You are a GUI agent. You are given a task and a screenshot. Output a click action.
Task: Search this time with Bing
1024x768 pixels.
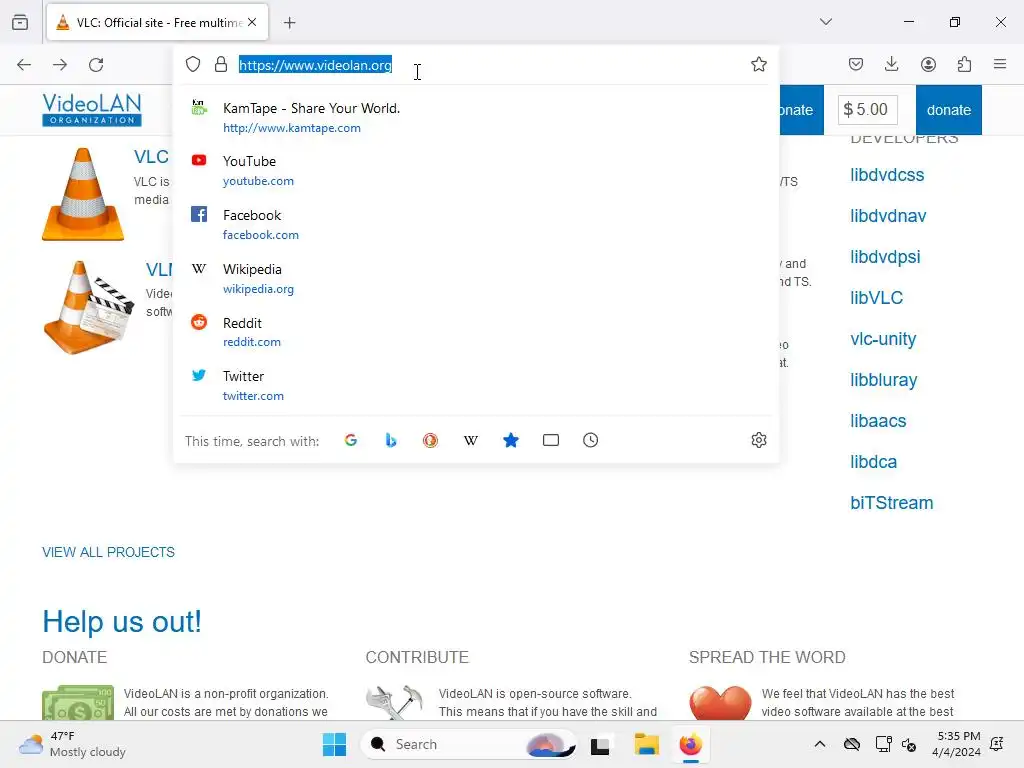[x=391, y=440]
